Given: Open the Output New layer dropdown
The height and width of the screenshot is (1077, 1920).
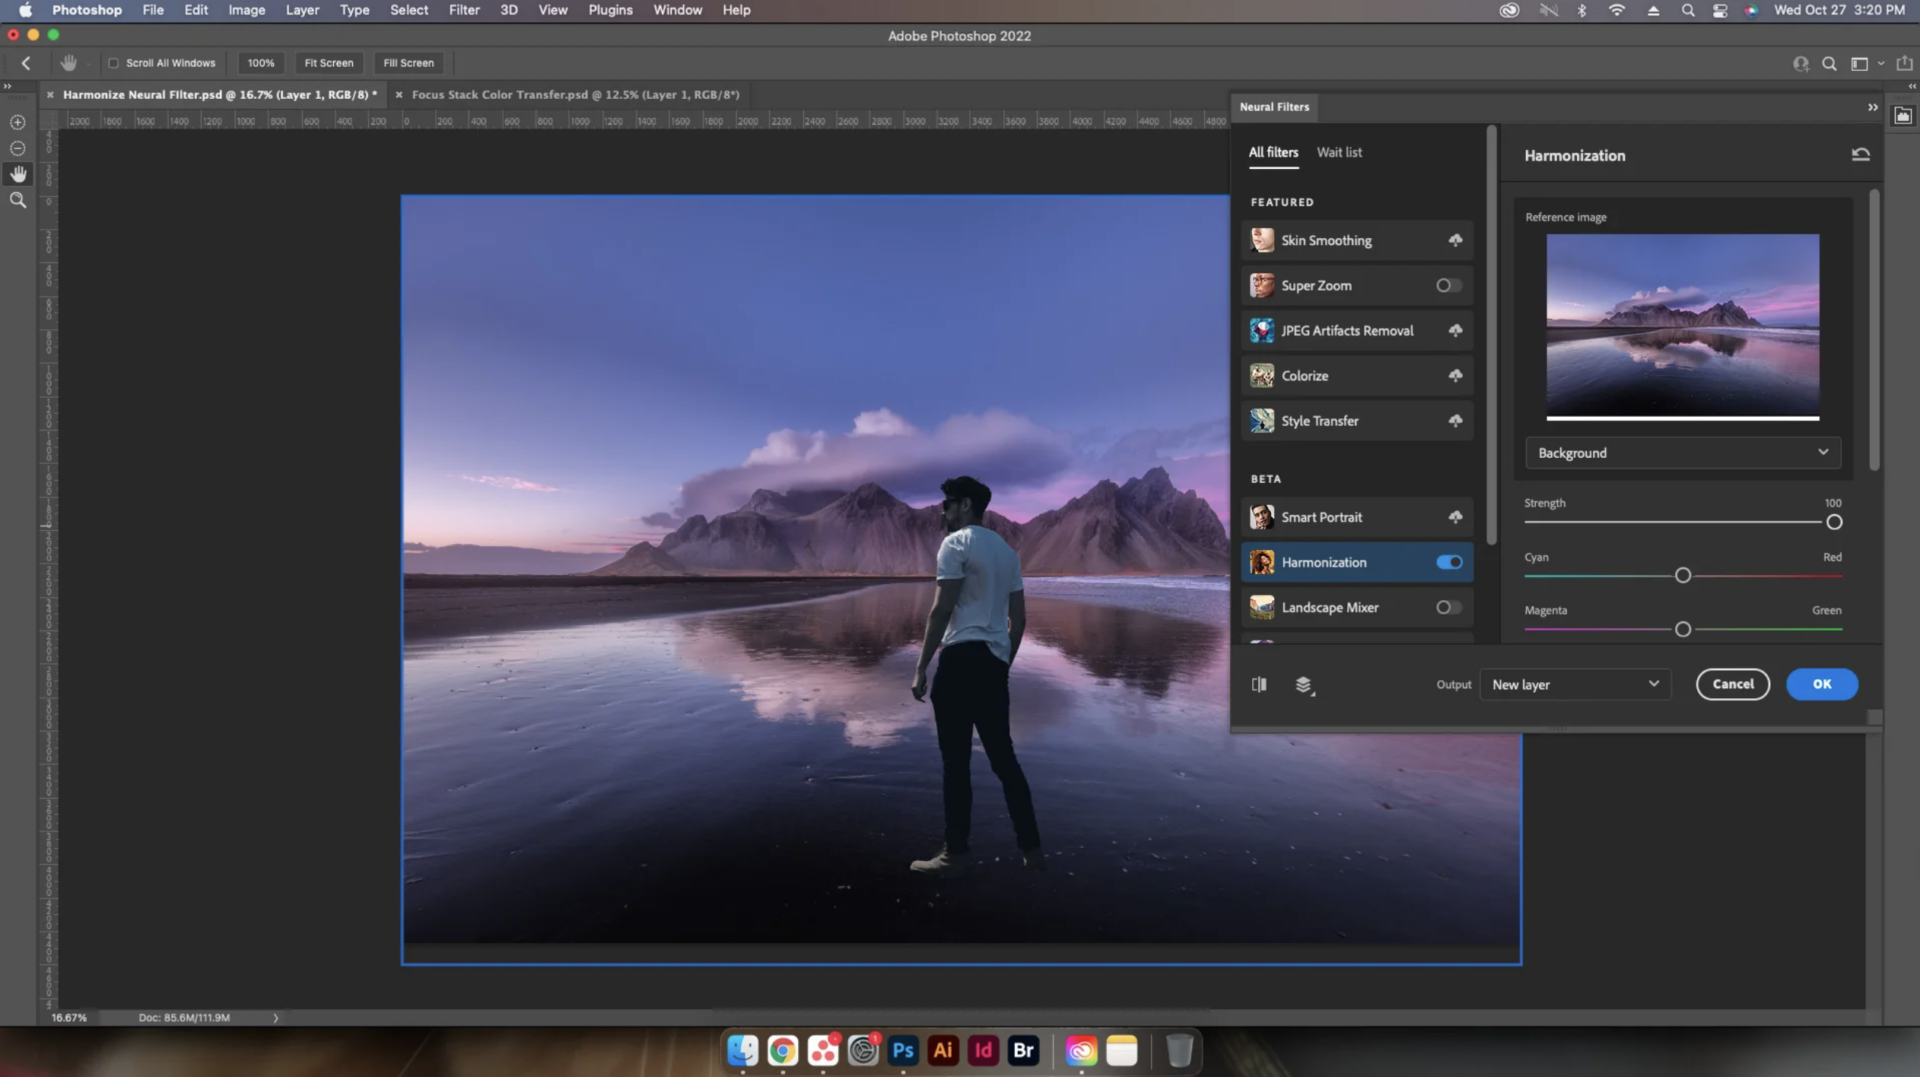Looking at the screenshot, I should tap(1575, 685).
